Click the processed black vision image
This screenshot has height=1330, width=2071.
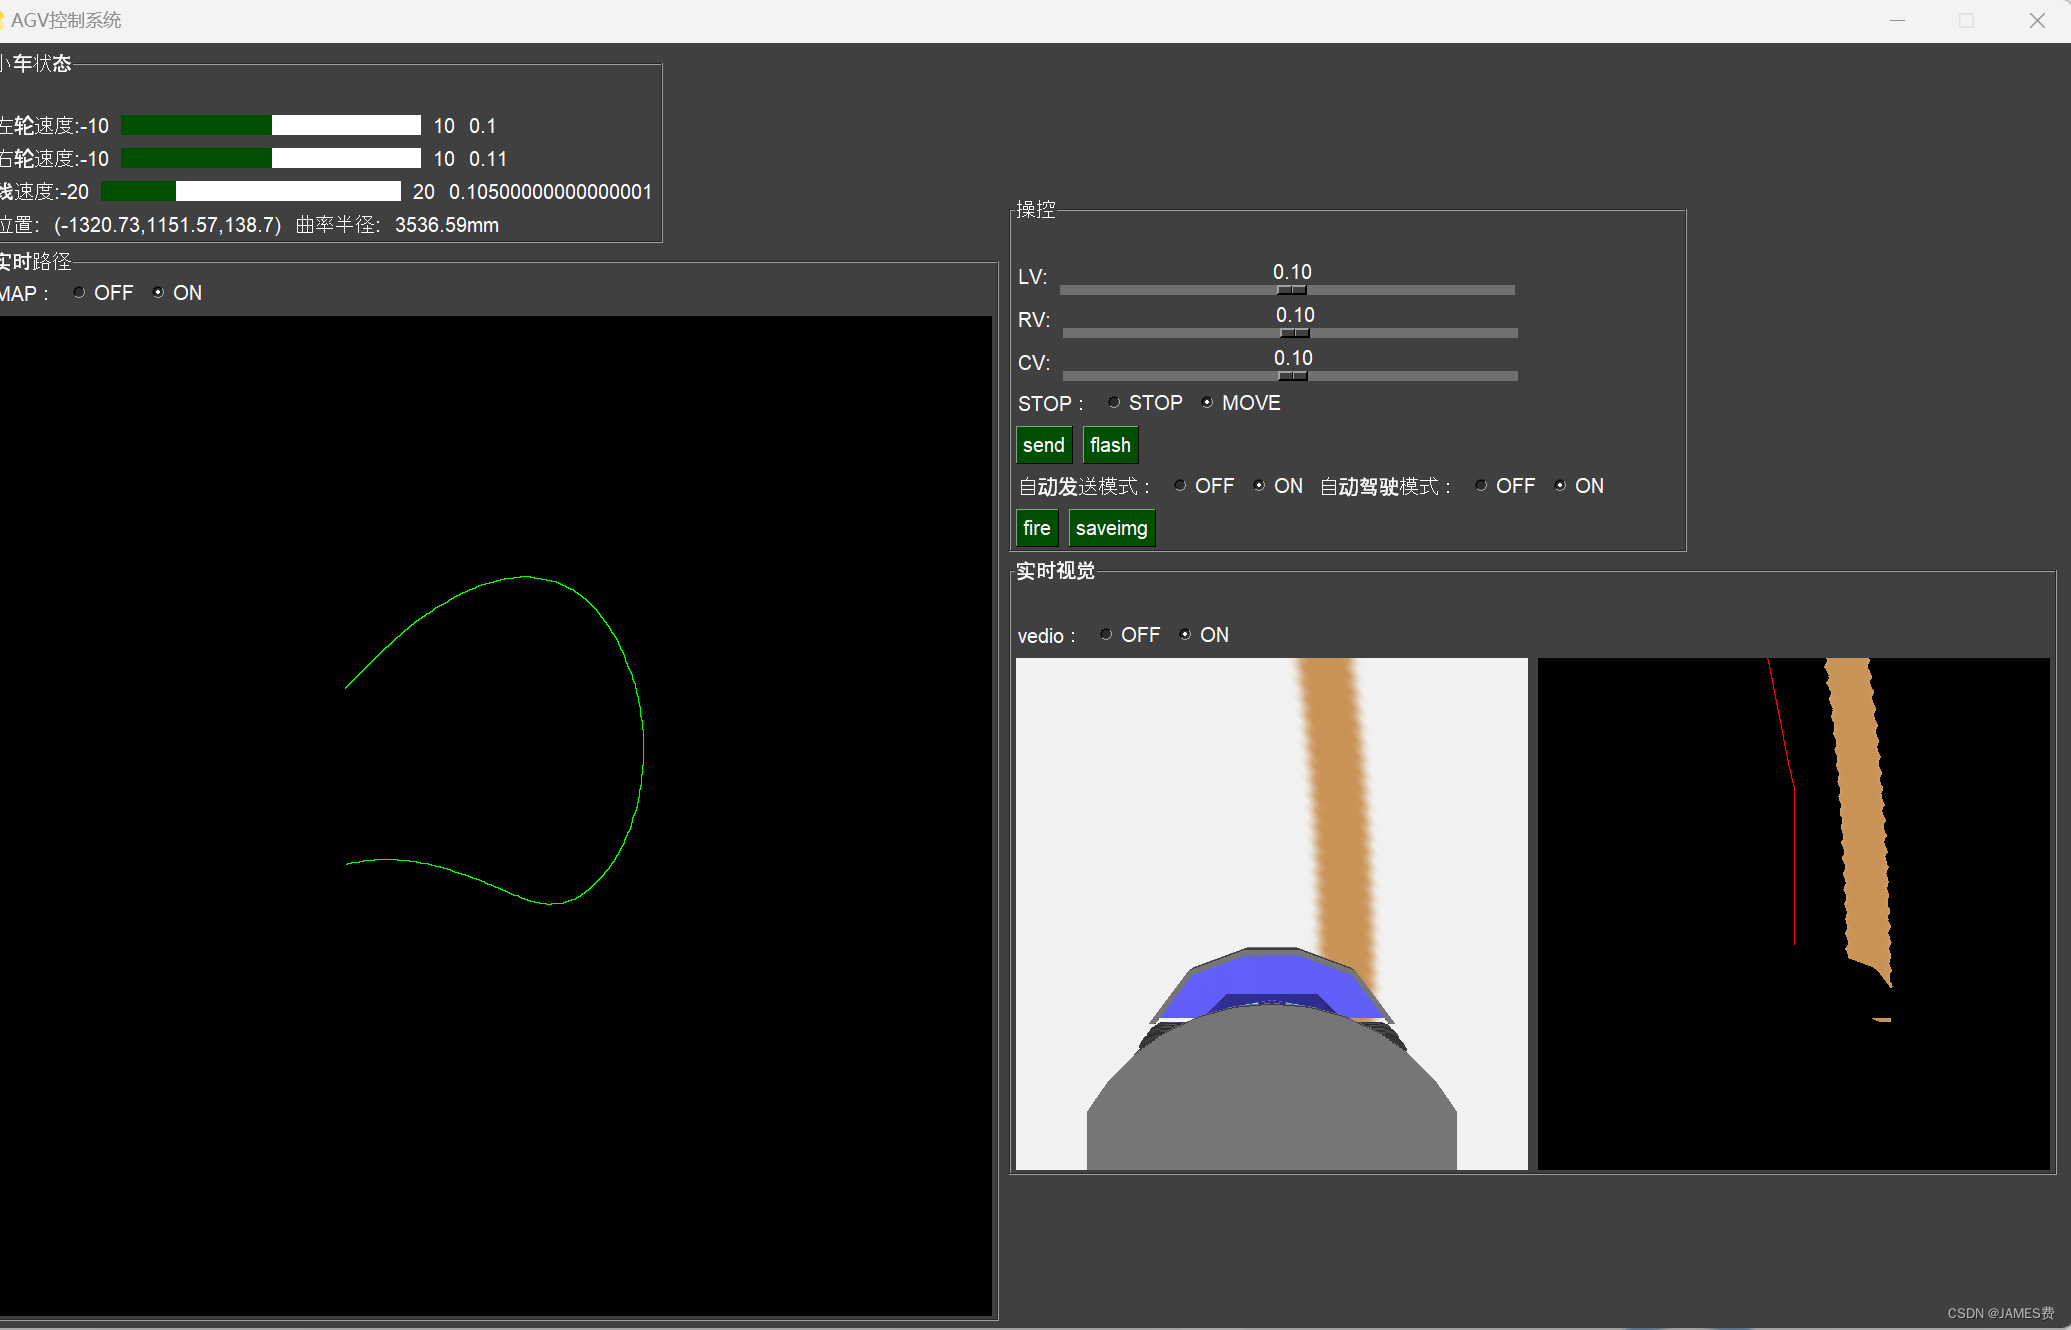[x=1793, y=913]
